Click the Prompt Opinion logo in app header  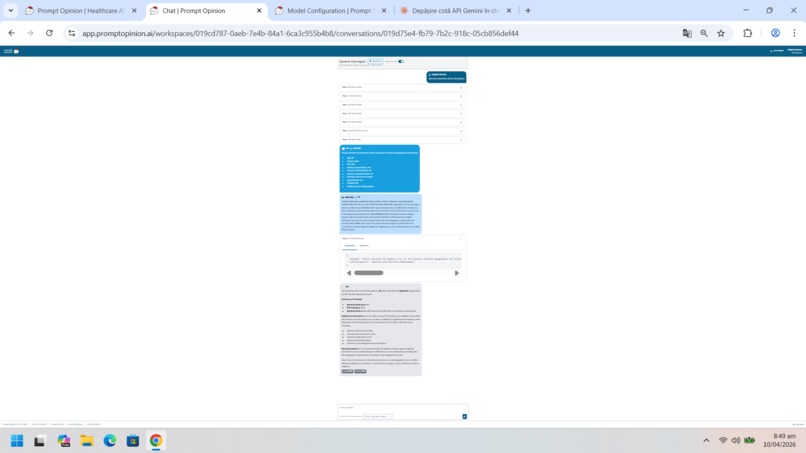point(11,51)
